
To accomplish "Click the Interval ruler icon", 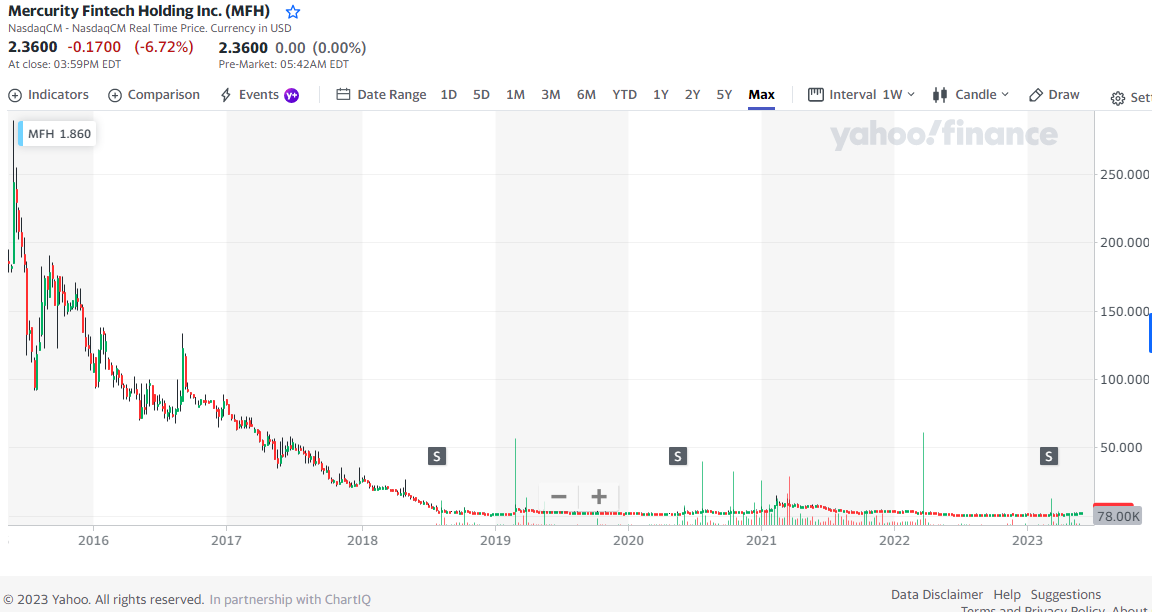I will pos(815,95).
